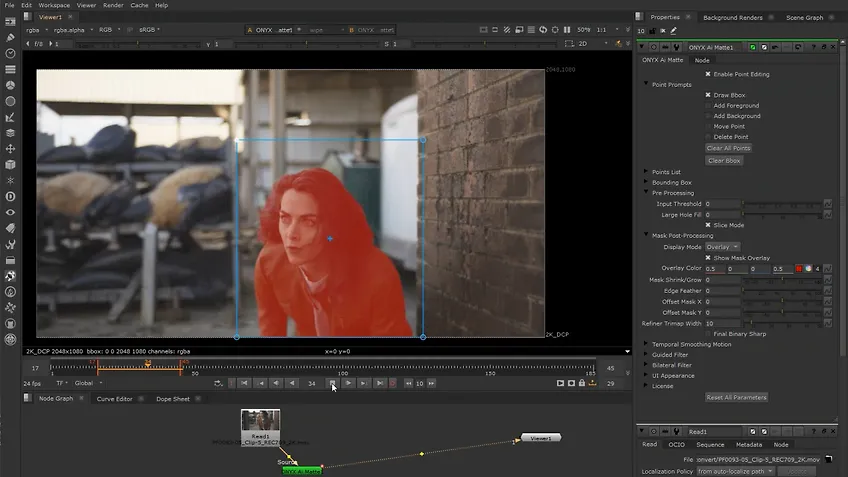Collapse the Pre Processing section
The height and width of the screenshot is (477, 848).
[646, 192]
